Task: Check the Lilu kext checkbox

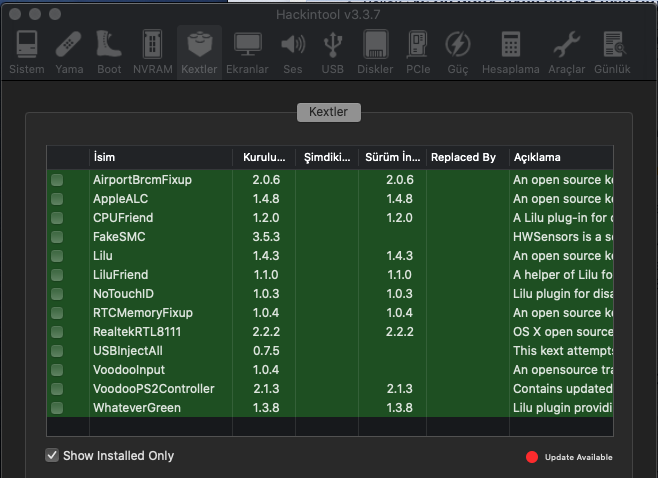Action: (57, 256)
